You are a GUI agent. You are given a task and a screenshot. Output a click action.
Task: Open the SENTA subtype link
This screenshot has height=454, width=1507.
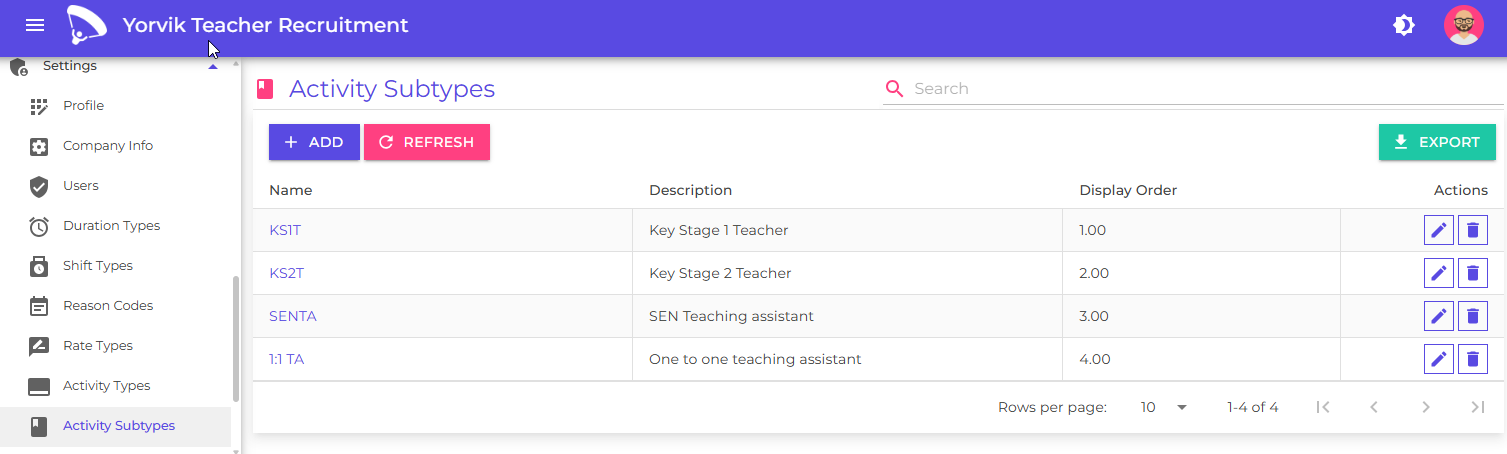tap(293, 316)
